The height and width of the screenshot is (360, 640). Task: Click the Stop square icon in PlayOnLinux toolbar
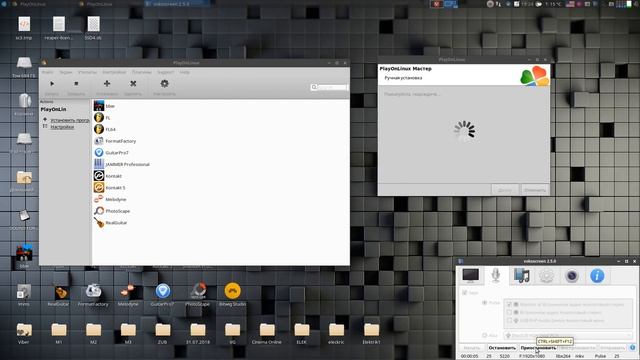[x=76, y=84]
